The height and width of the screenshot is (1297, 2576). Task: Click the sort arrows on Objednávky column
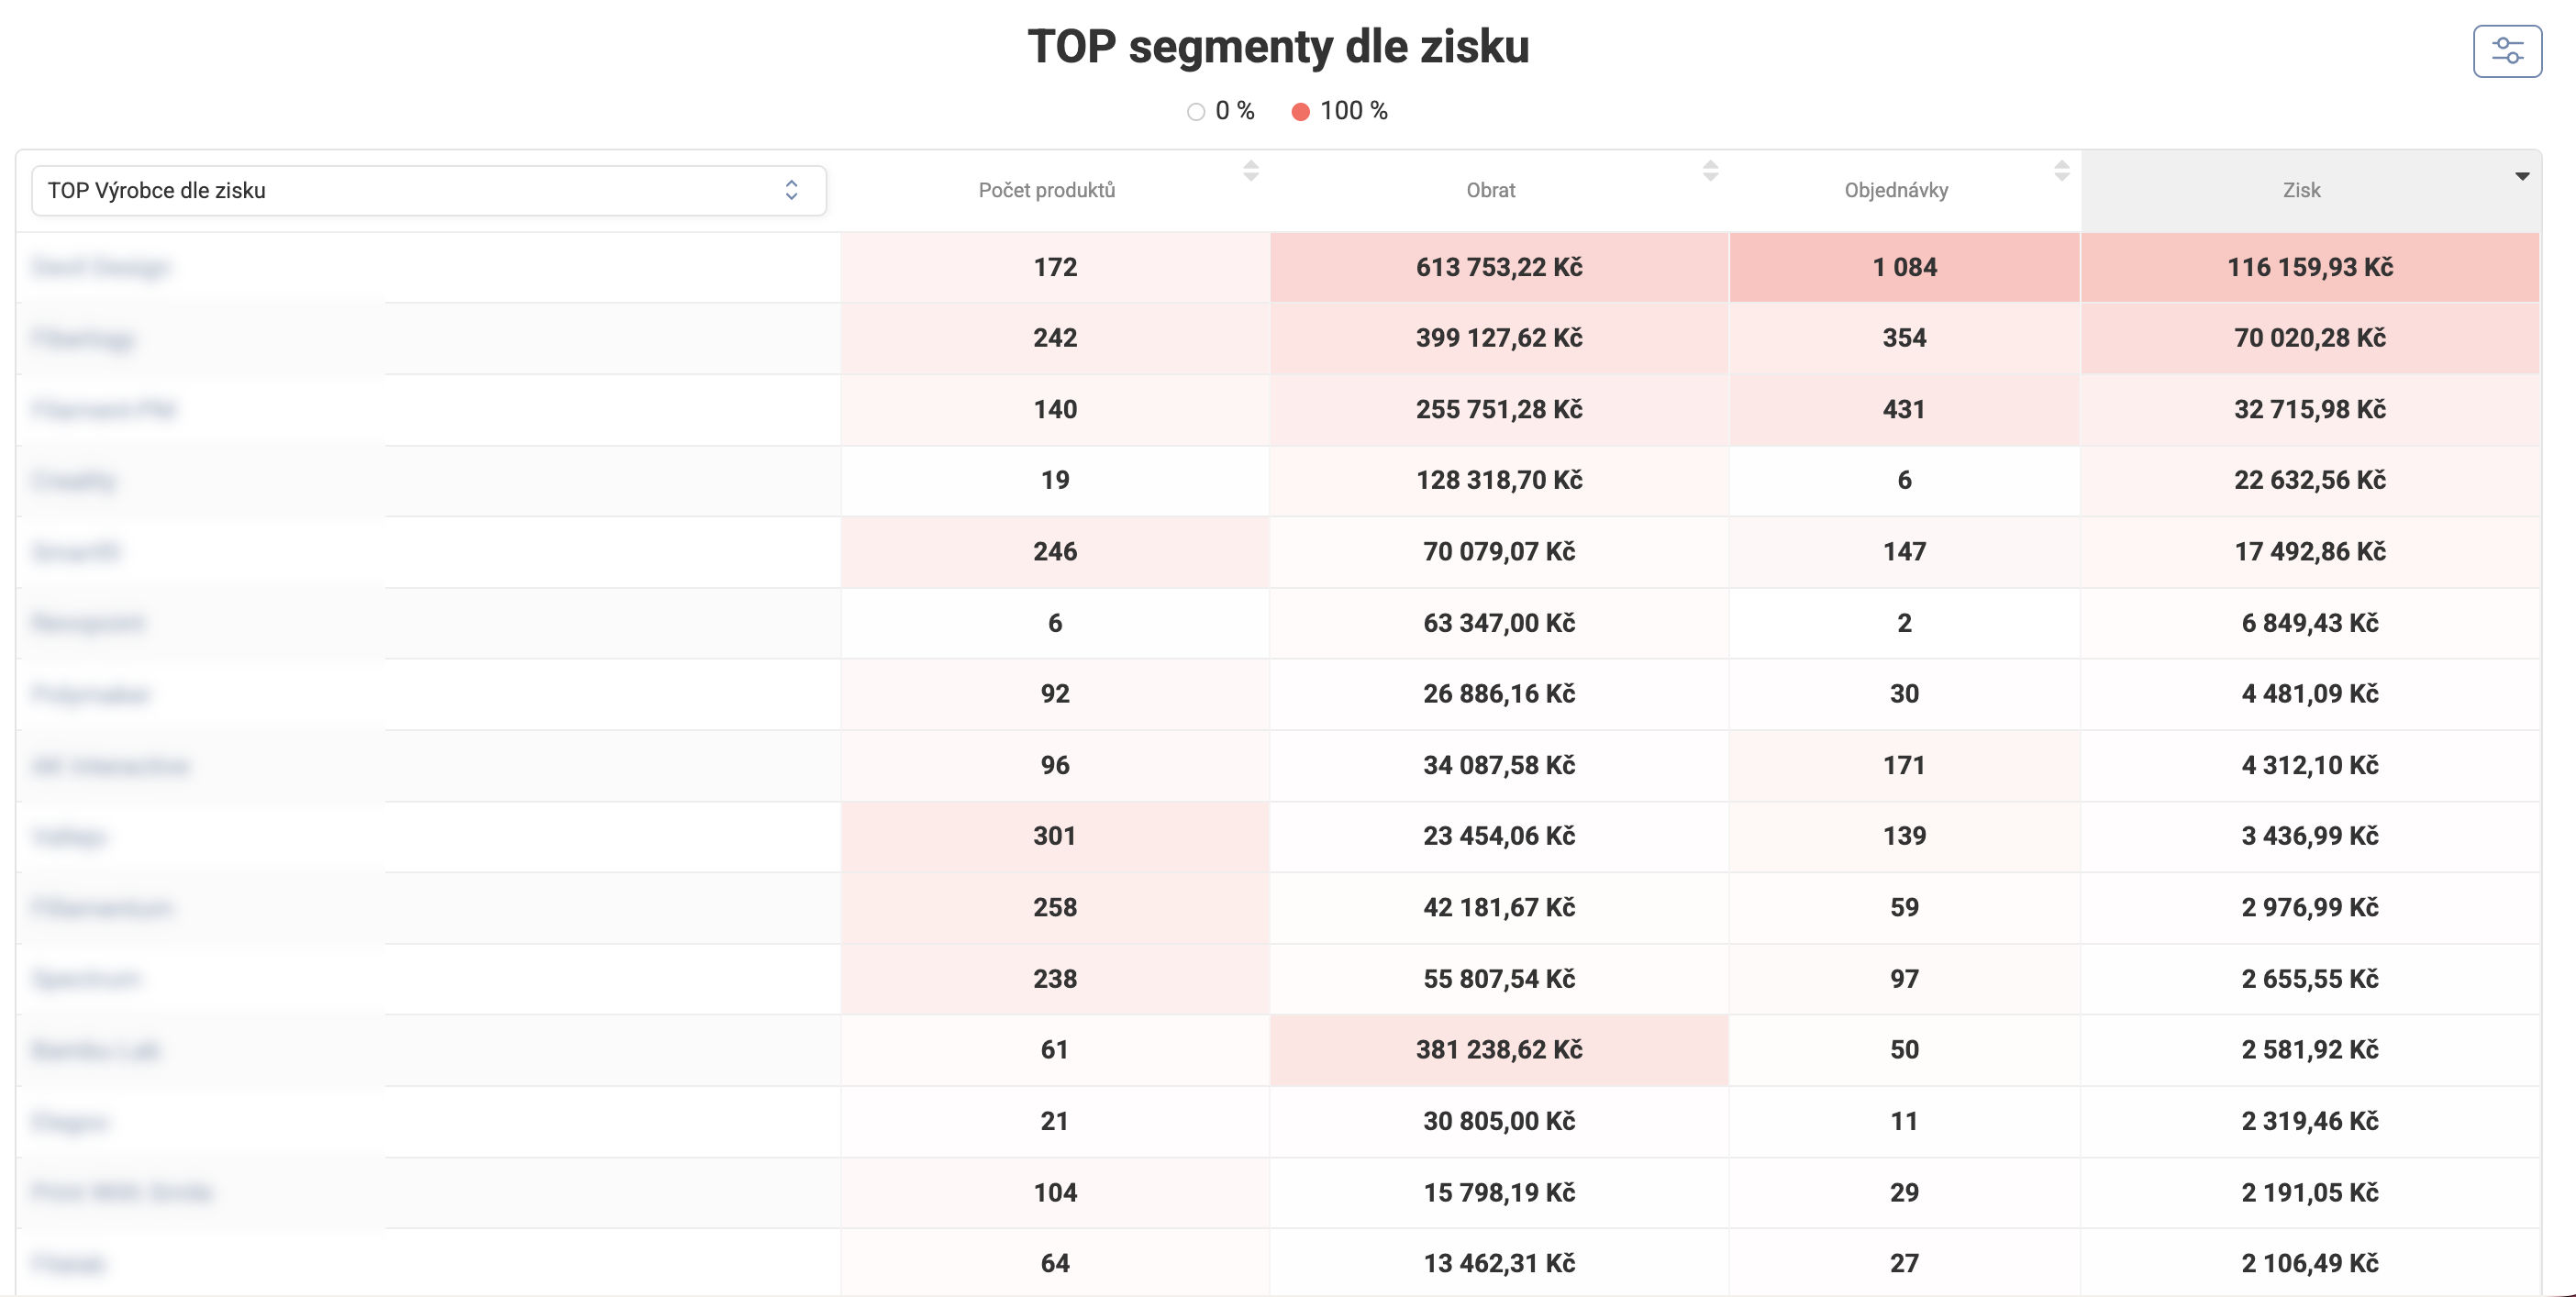point(2061,171)
